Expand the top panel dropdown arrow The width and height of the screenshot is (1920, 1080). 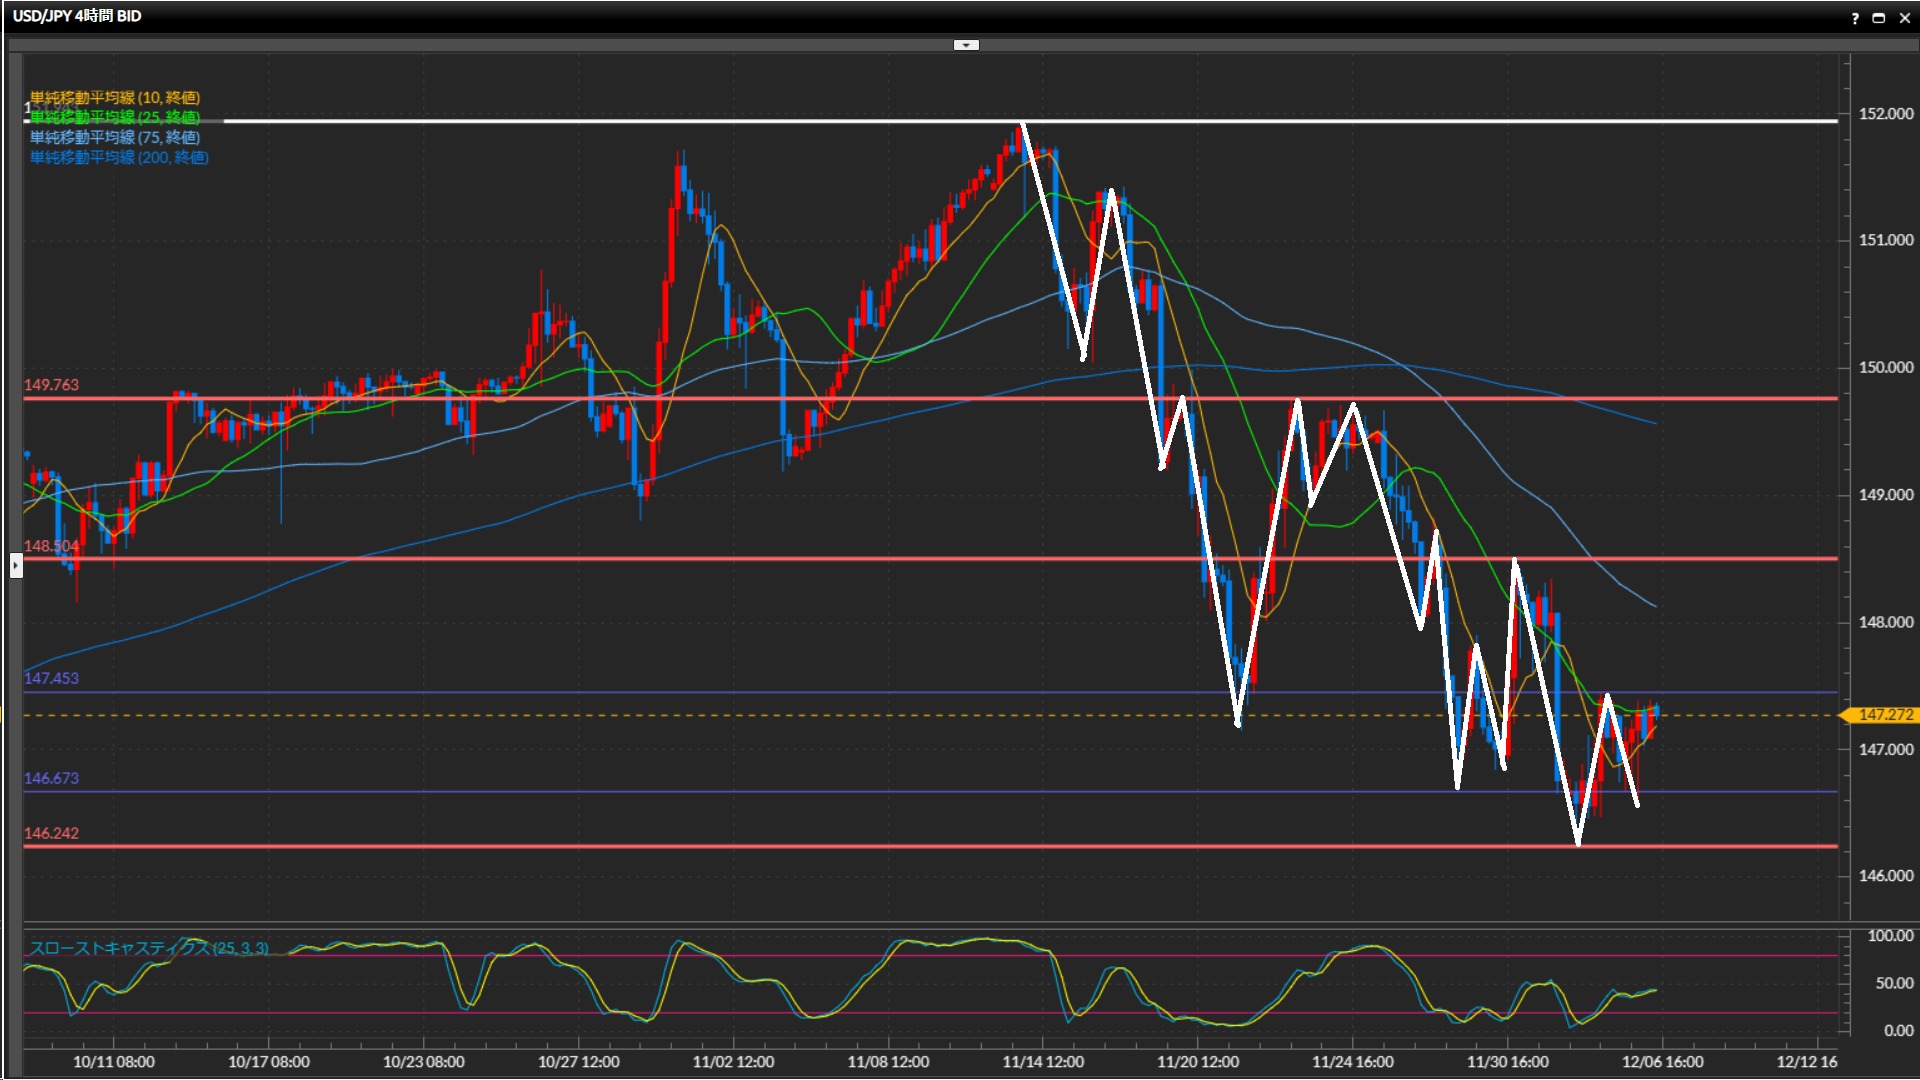point(966,45)
